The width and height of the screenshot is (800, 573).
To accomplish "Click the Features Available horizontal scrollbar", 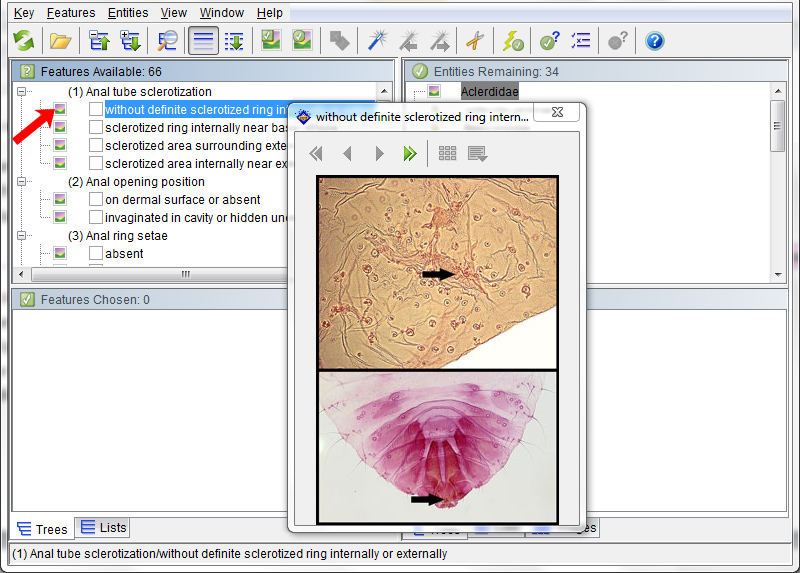I will [x=185, y=274].
